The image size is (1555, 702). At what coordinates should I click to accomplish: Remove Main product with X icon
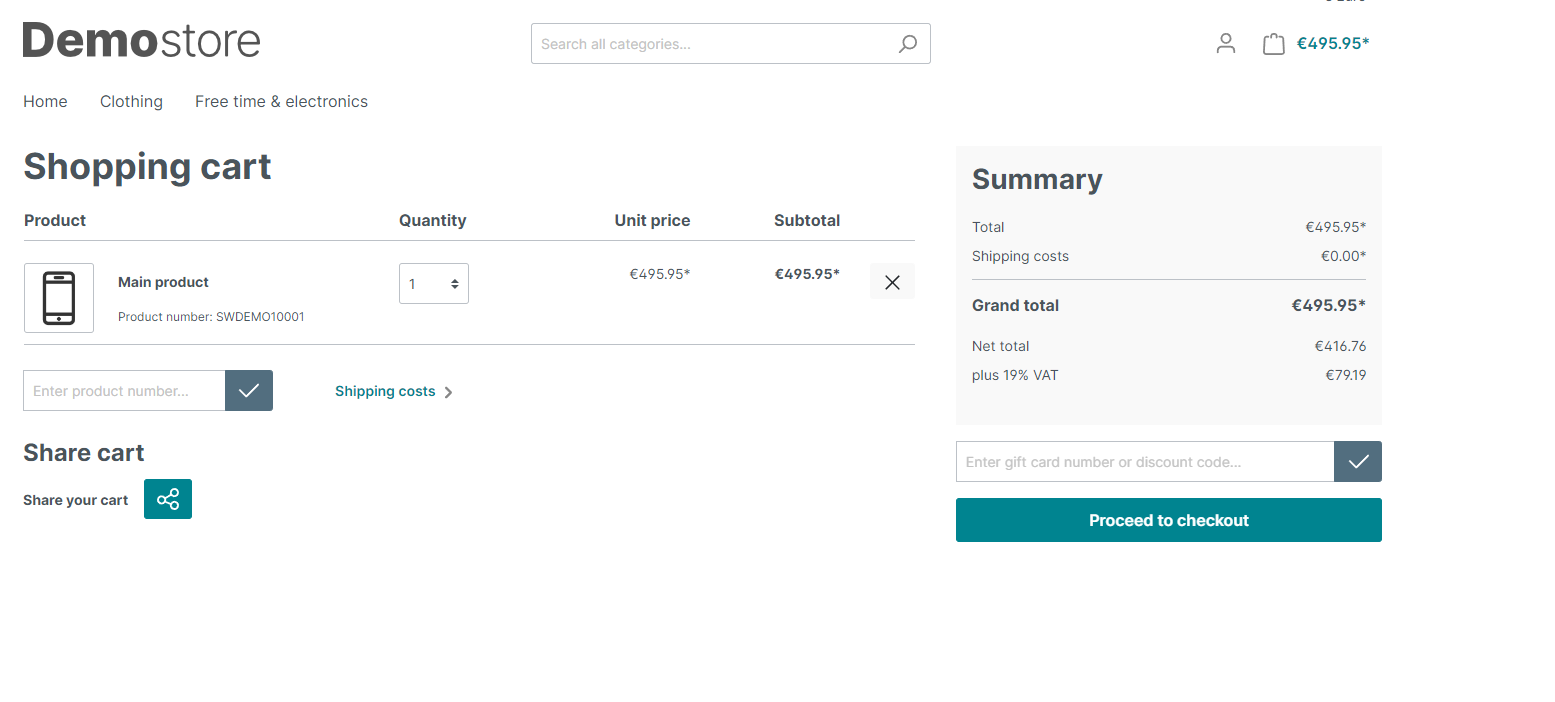(892, 282)
